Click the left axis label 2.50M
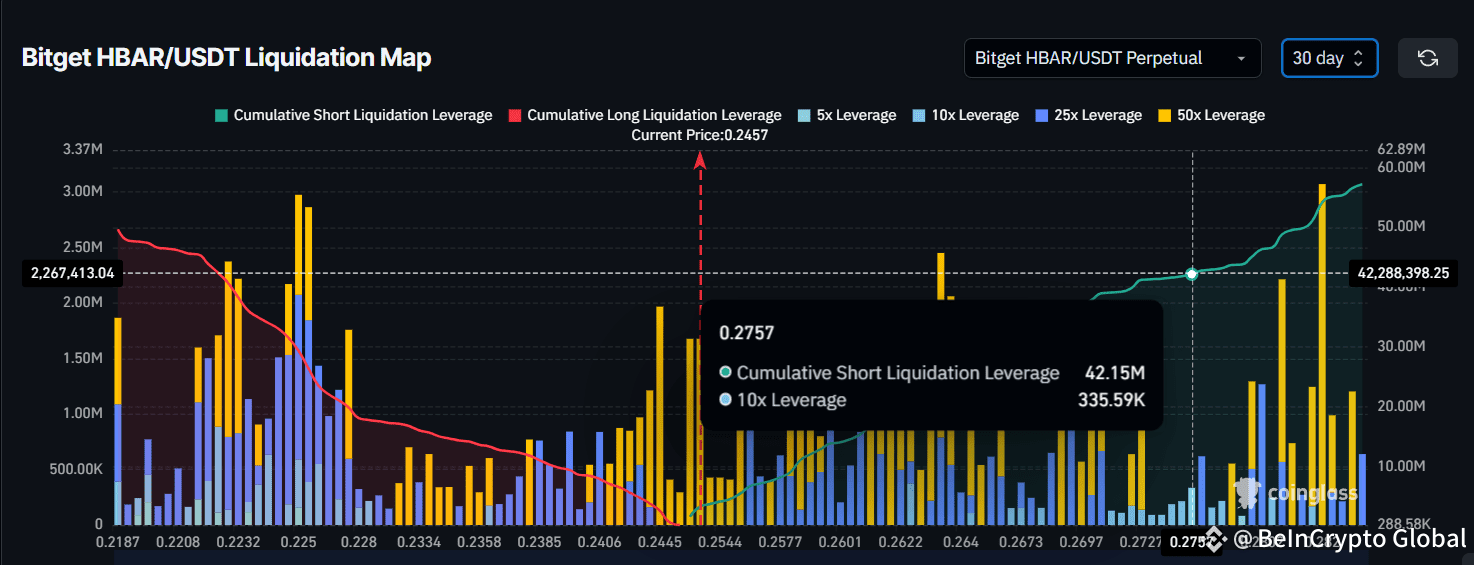The image size is (1474, 565). click(83, 247)
